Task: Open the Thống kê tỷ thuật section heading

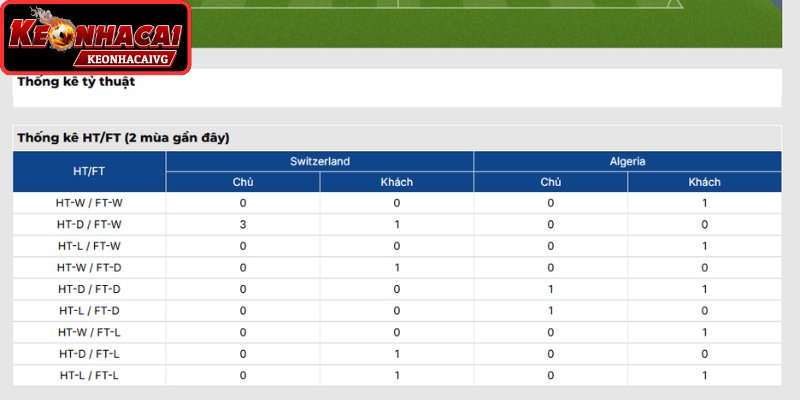Action: (76, 82)
